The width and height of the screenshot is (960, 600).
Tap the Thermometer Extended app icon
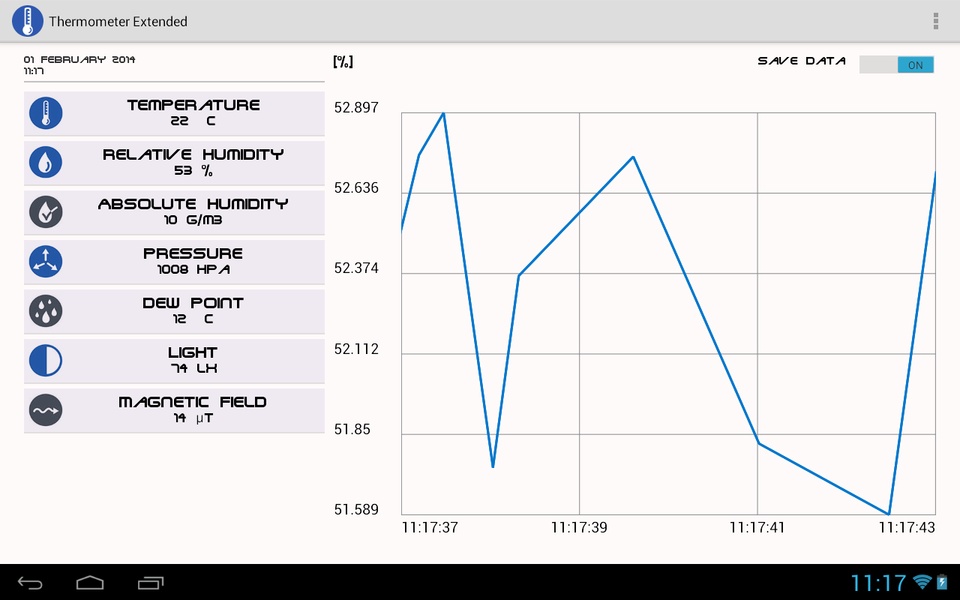click(x=28, y=21)
